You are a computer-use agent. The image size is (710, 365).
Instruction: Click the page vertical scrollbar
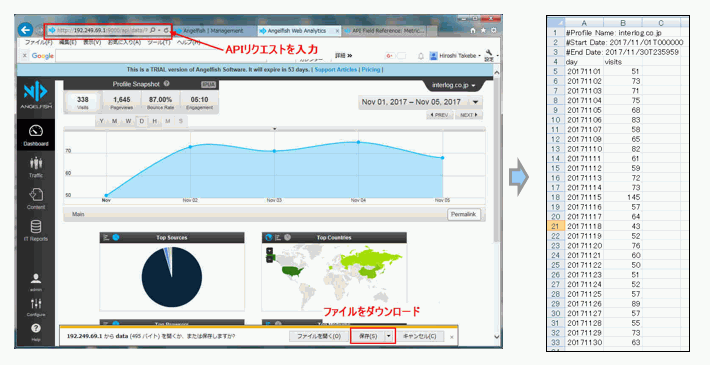pyautogui.click(x=497, y=204)
